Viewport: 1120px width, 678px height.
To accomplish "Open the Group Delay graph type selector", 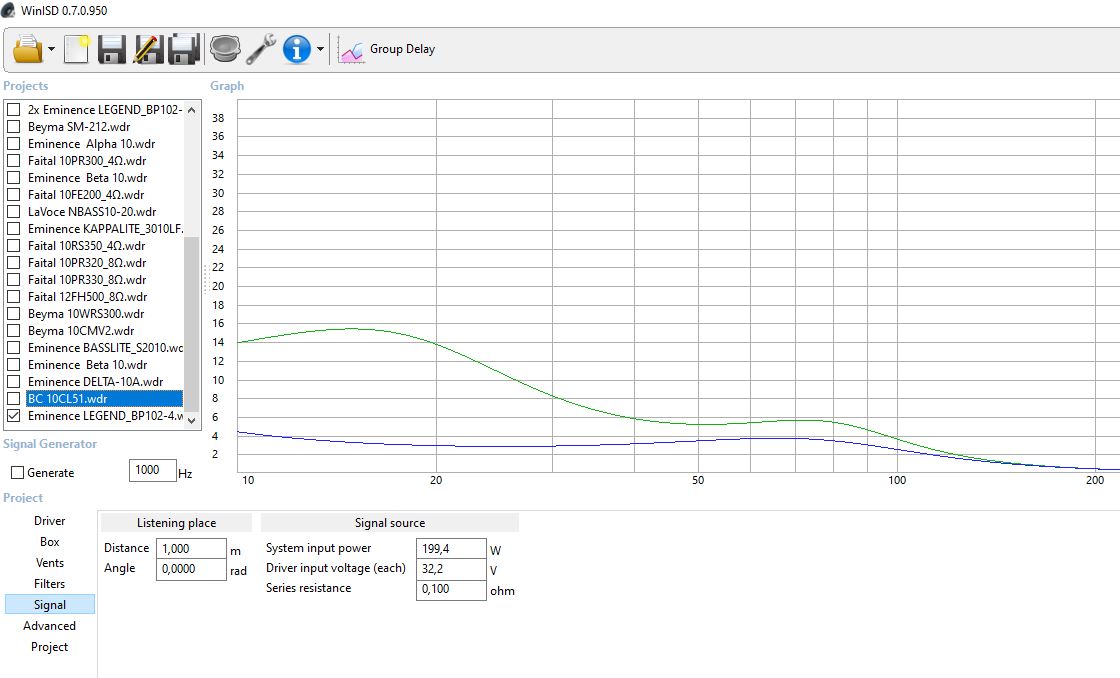I will [x=388, y=49].
